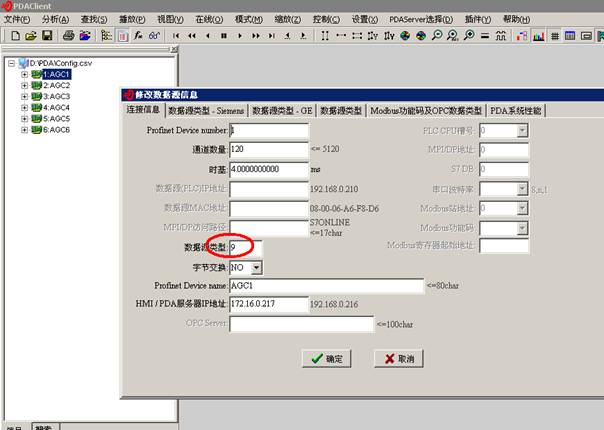Click the Save disk toolbar icon
This screenshot has width=604, height=430.
click(46, 36)
